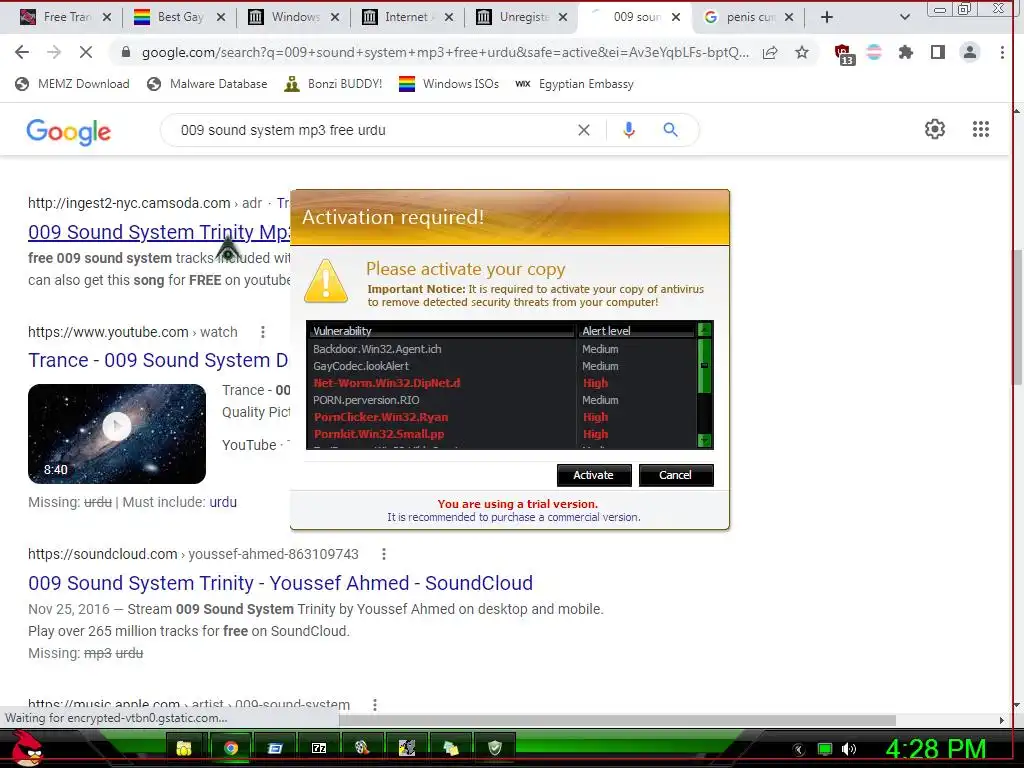1024x768 pixels.
Task: Open options for the Apple Music result
Action: tap(374, 705)
